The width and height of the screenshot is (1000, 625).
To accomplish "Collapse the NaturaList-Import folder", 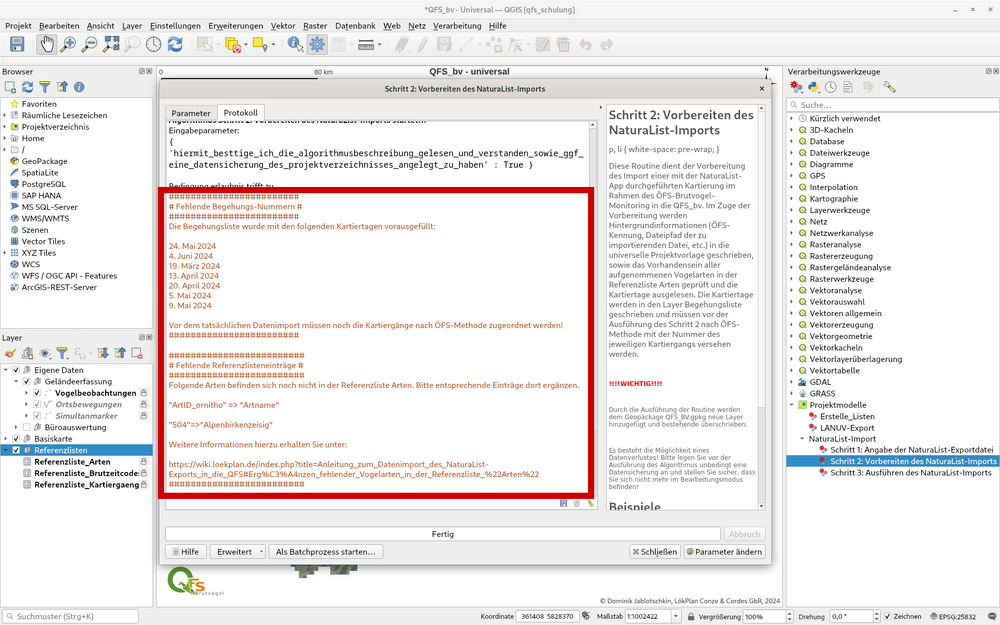I will pos(802,439).
